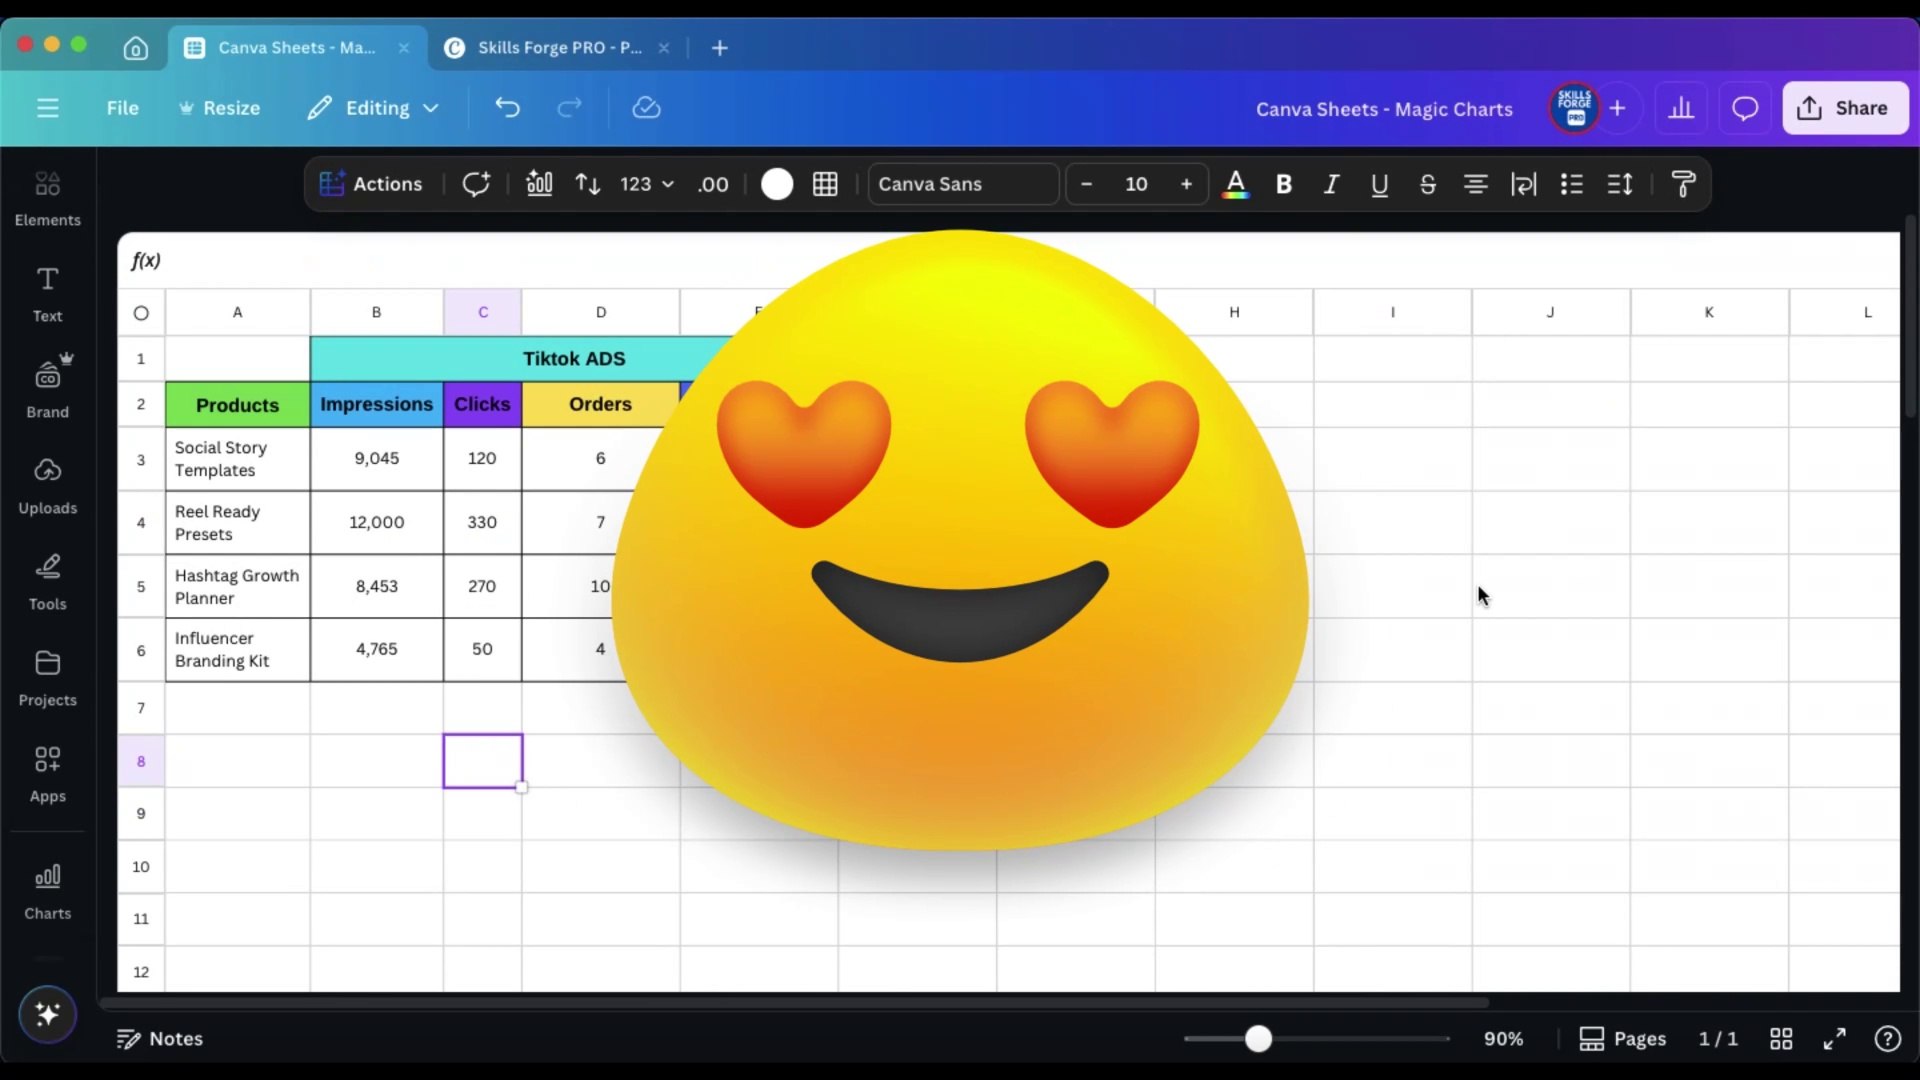Open comments from the top bar
This screenshot has width=1920, height=1080.
(x=1744, y=108)
